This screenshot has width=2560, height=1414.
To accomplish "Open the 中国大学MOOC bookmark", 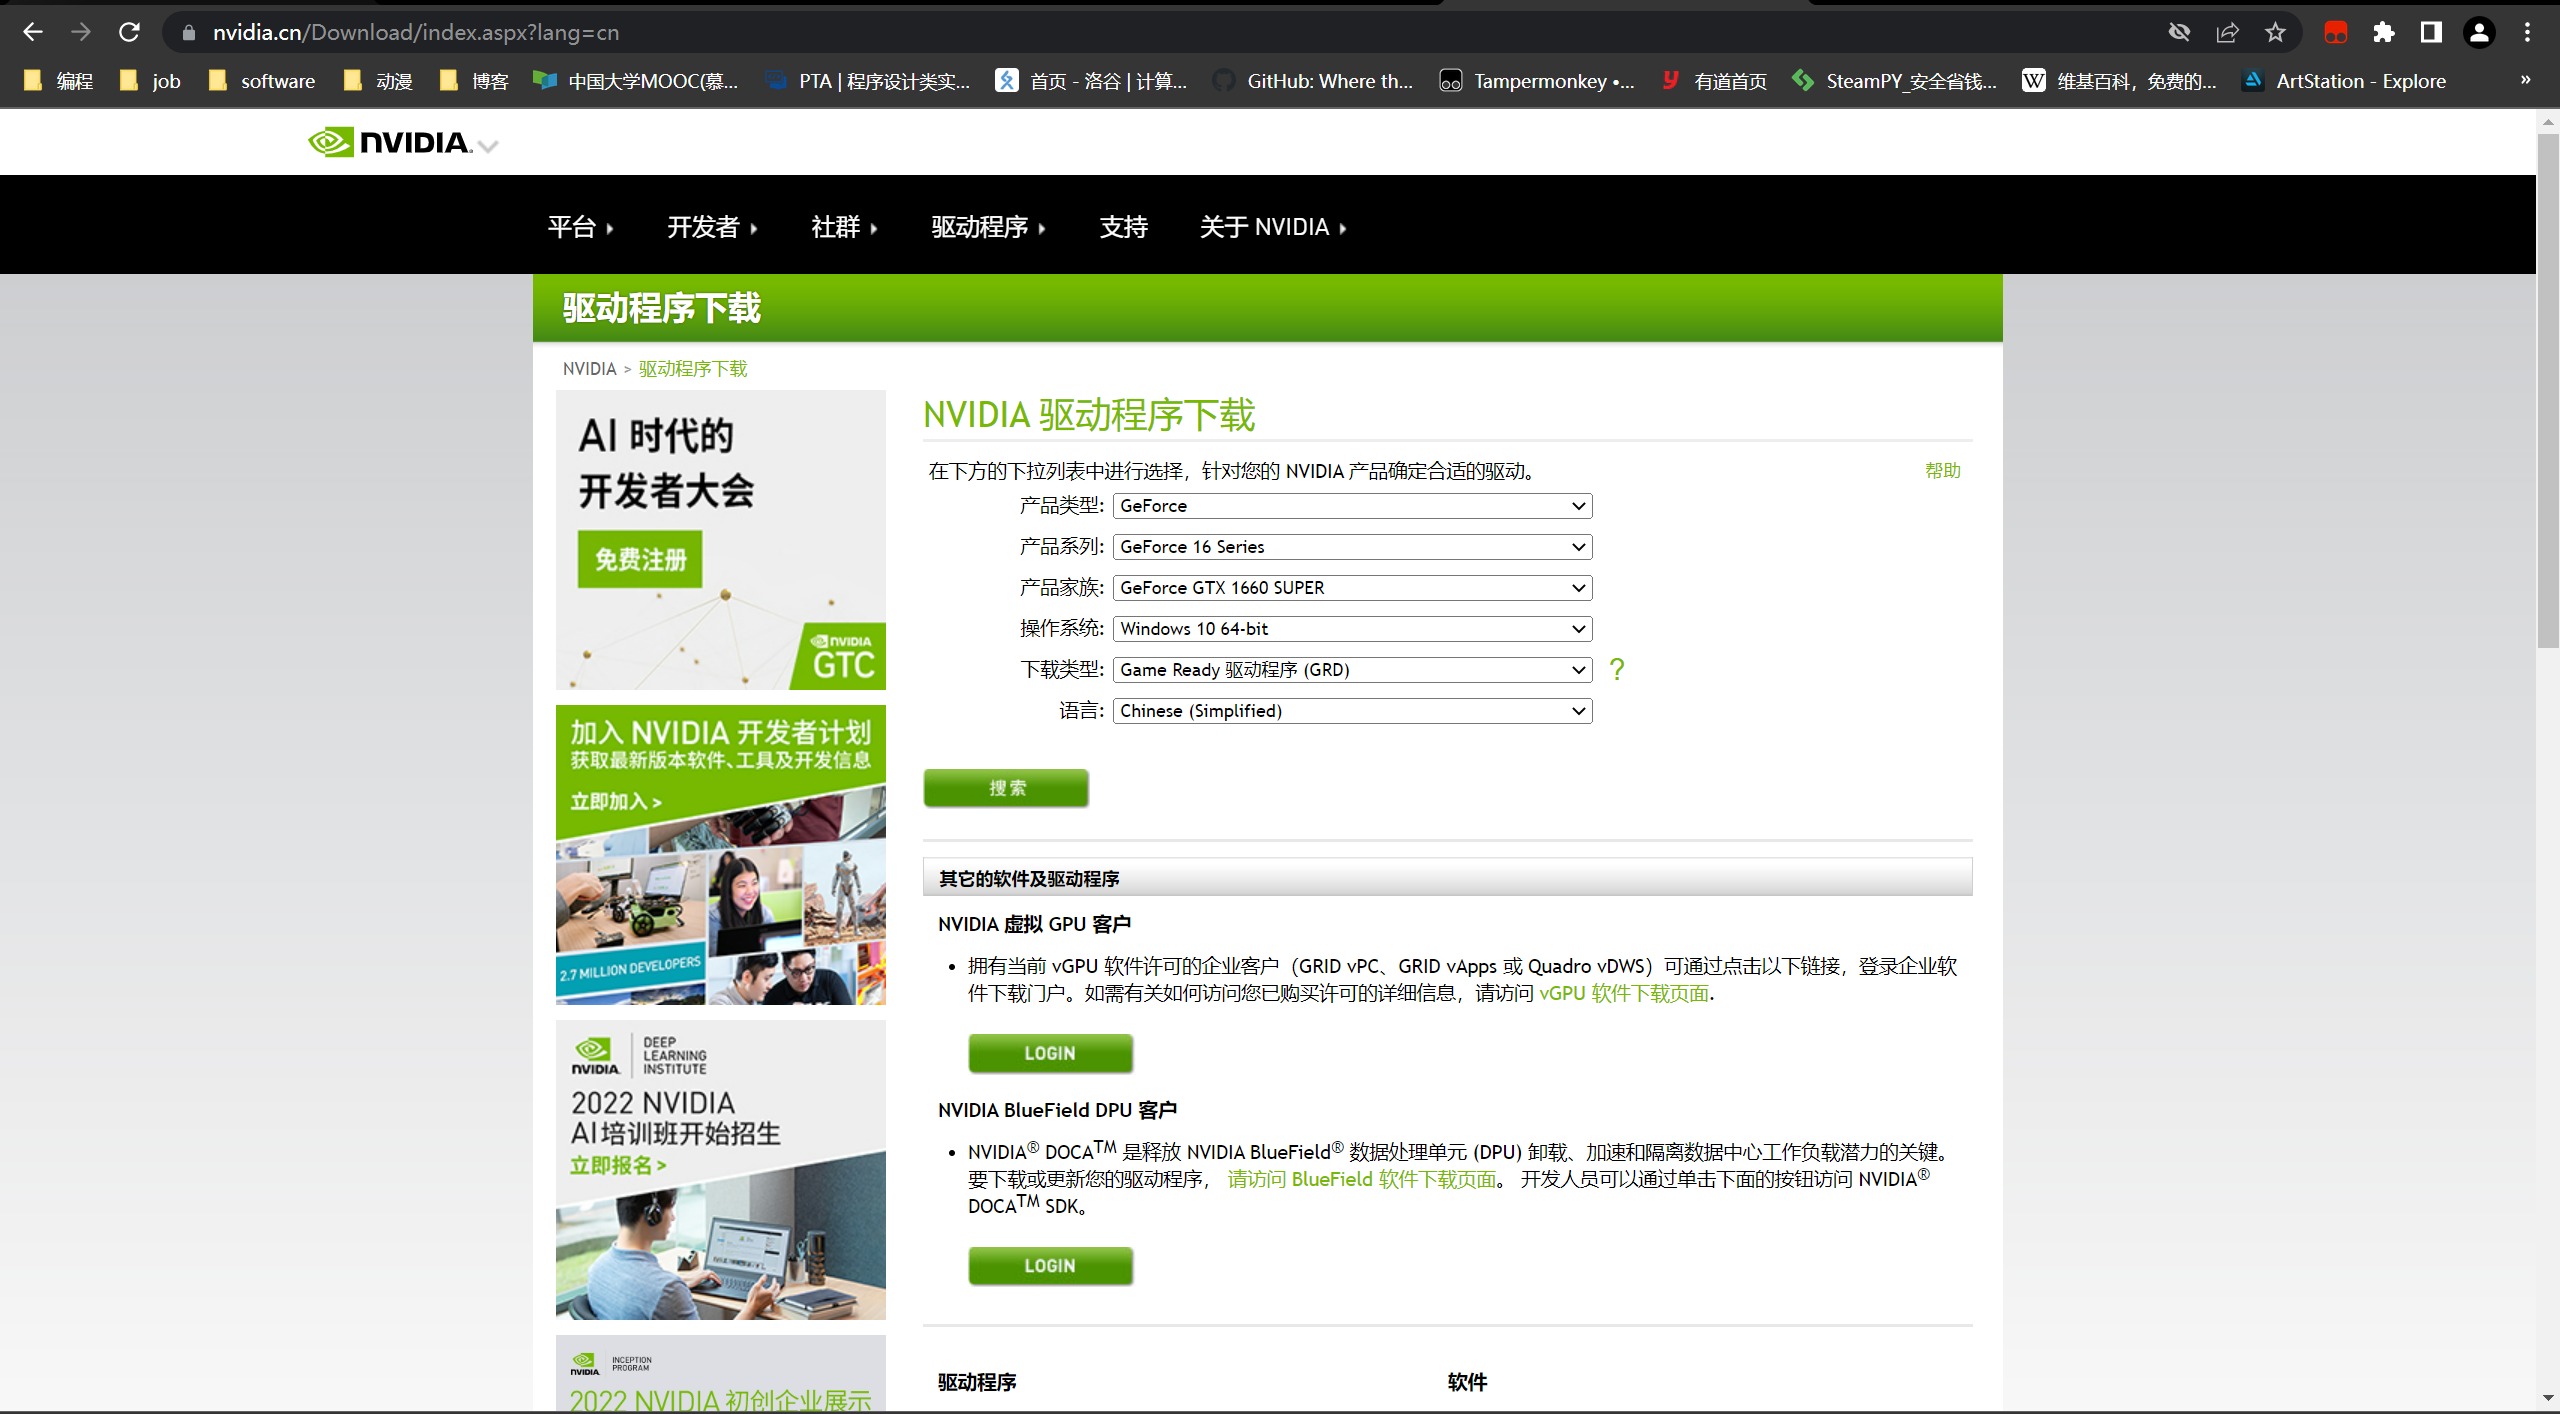I will tap(636, 80).
